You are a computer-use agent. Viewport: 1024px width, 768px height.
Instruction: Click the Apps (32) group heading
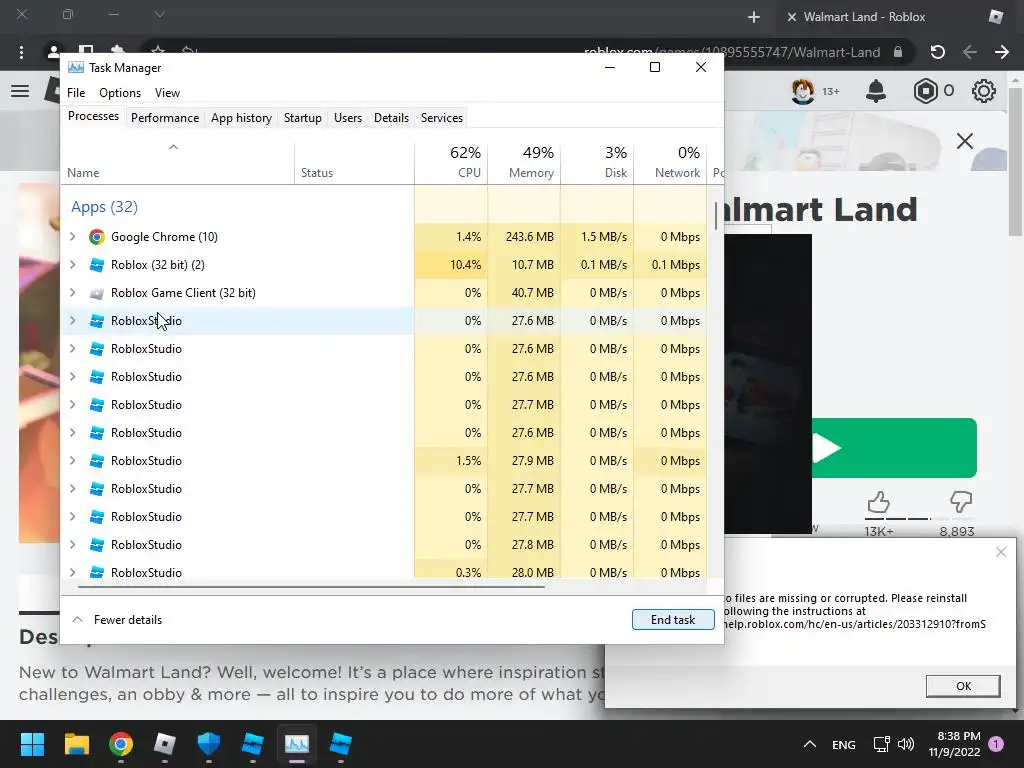coord(104,207)
